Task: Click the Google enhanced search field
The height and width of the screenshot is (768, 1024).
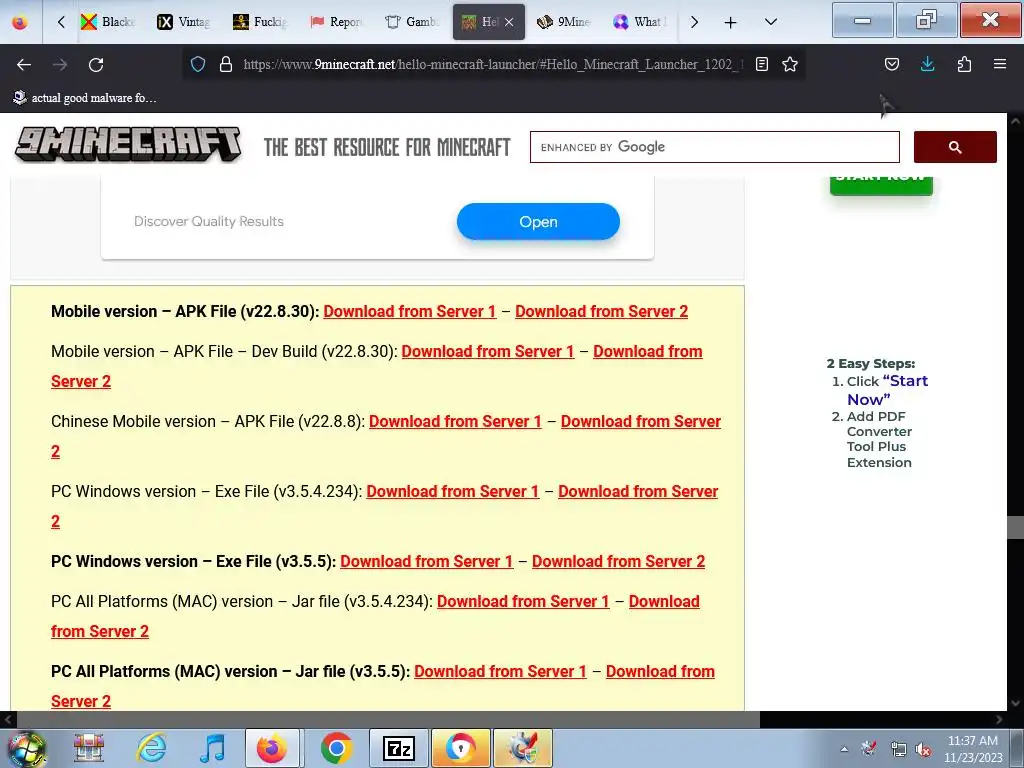Action: point(714,147)
